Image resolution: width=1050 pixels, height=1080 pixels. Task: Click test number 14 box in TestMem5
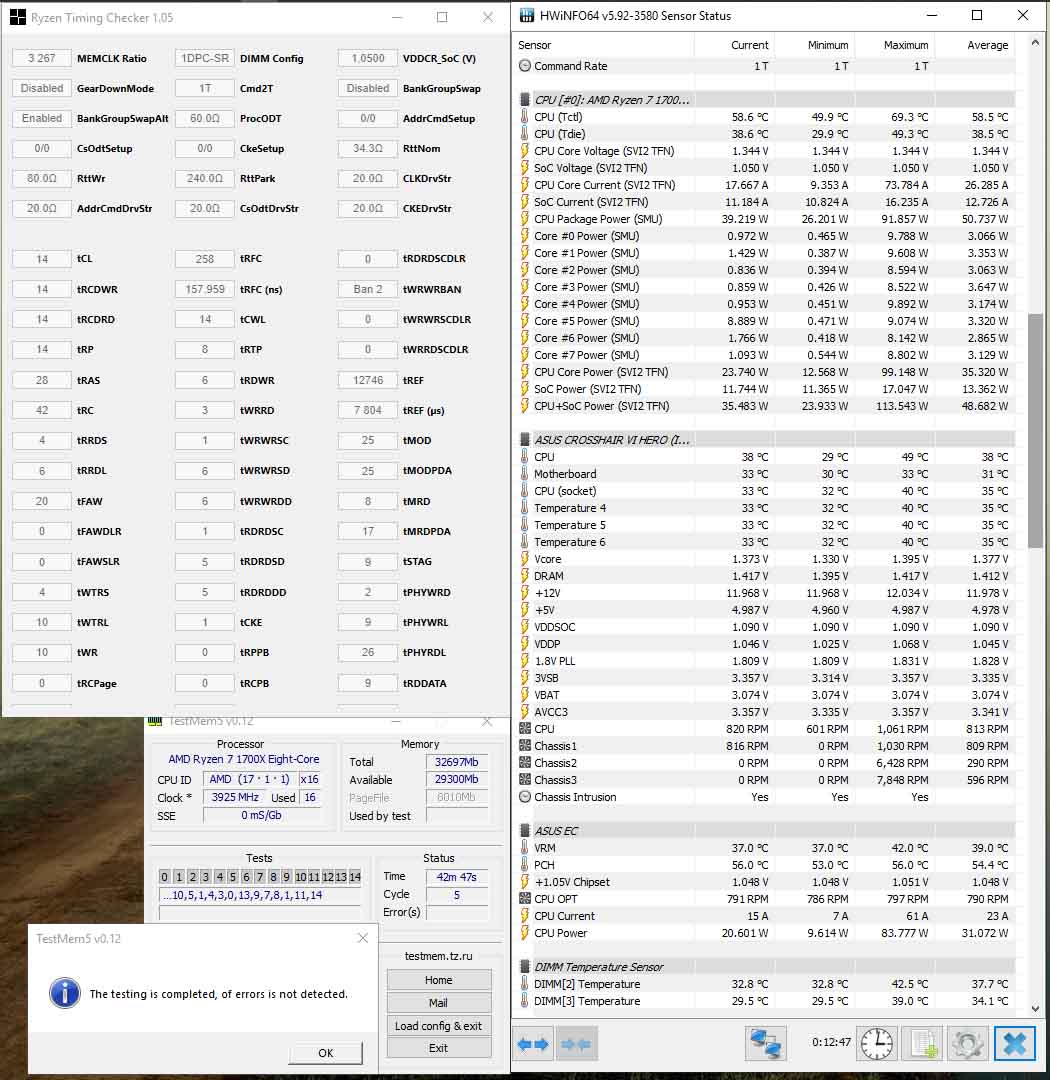[355, 877]
